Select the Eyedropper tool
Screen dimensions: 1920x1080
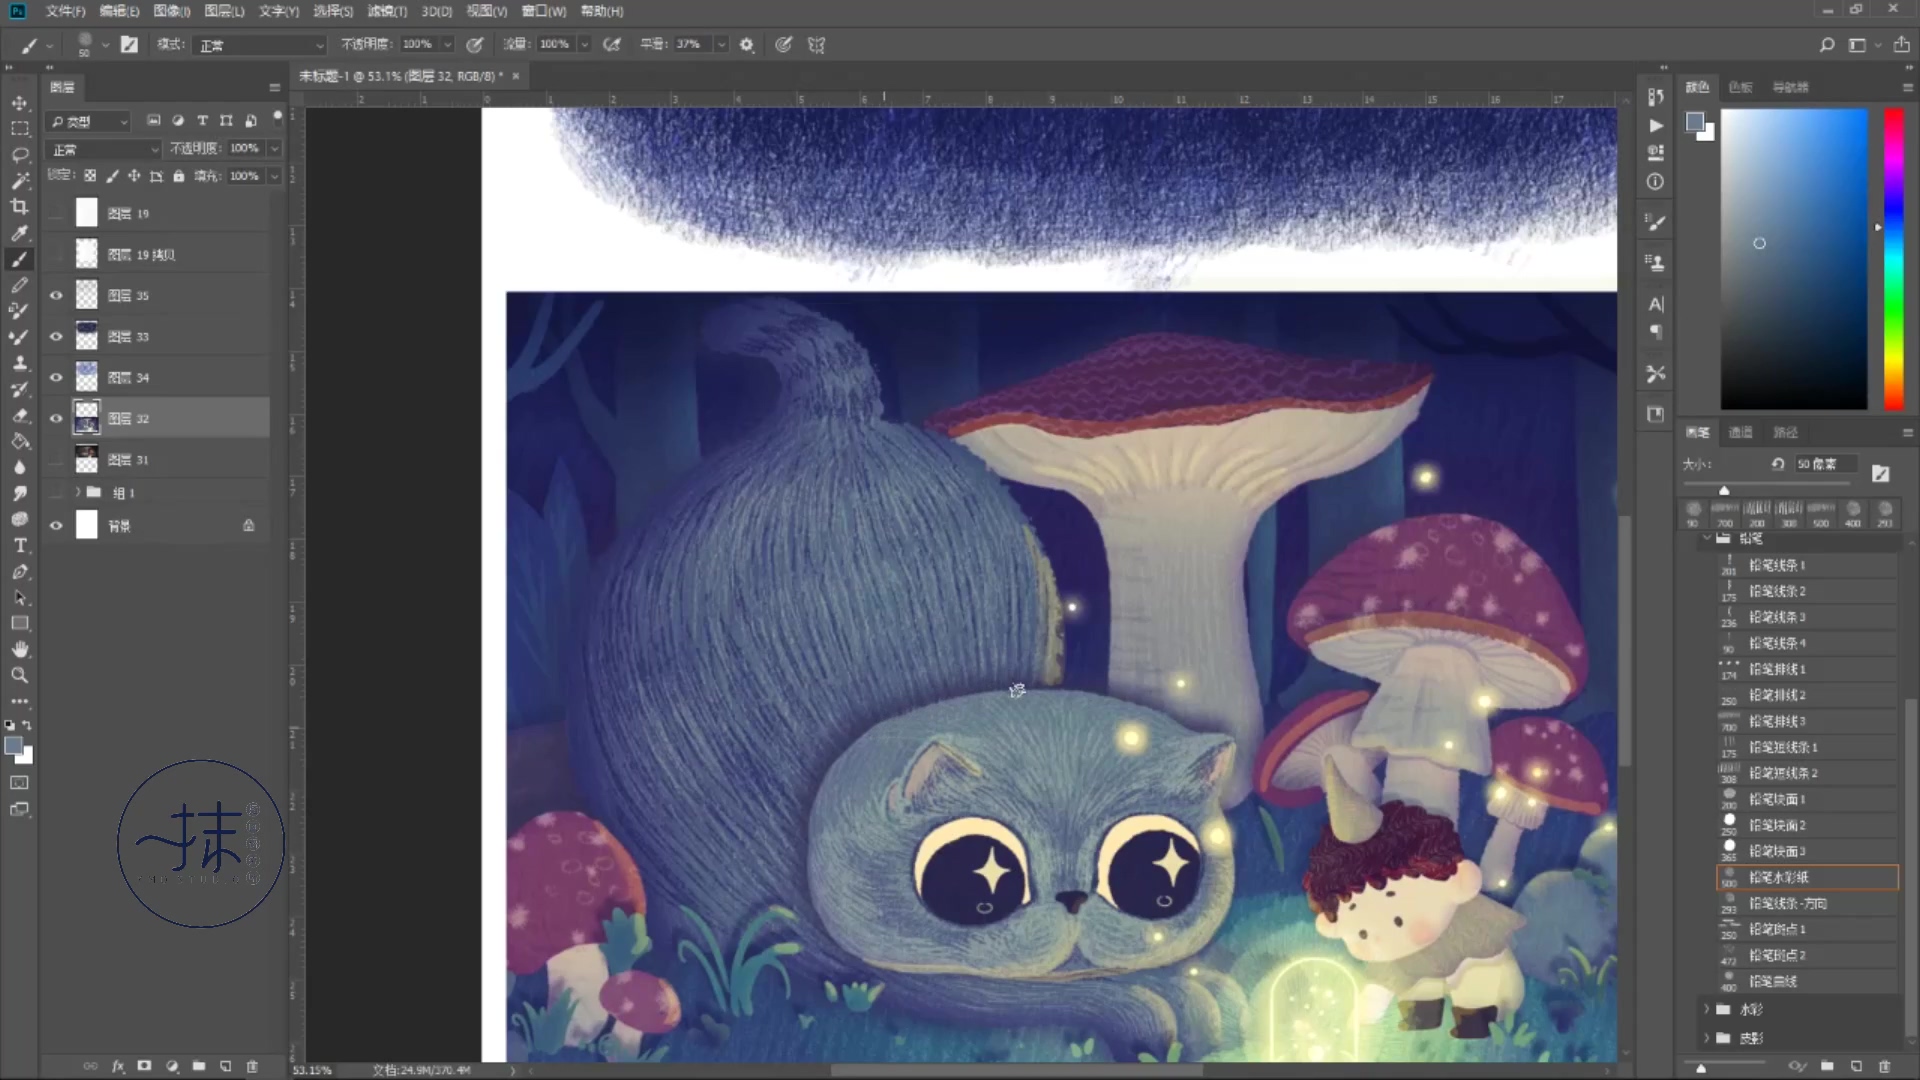point(19,233)
